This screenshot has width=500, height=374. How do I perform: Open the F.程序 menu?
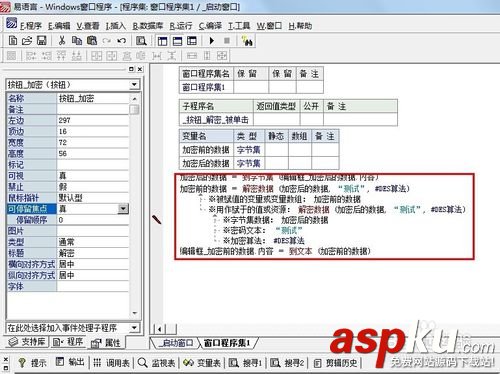tap(31, 26)
